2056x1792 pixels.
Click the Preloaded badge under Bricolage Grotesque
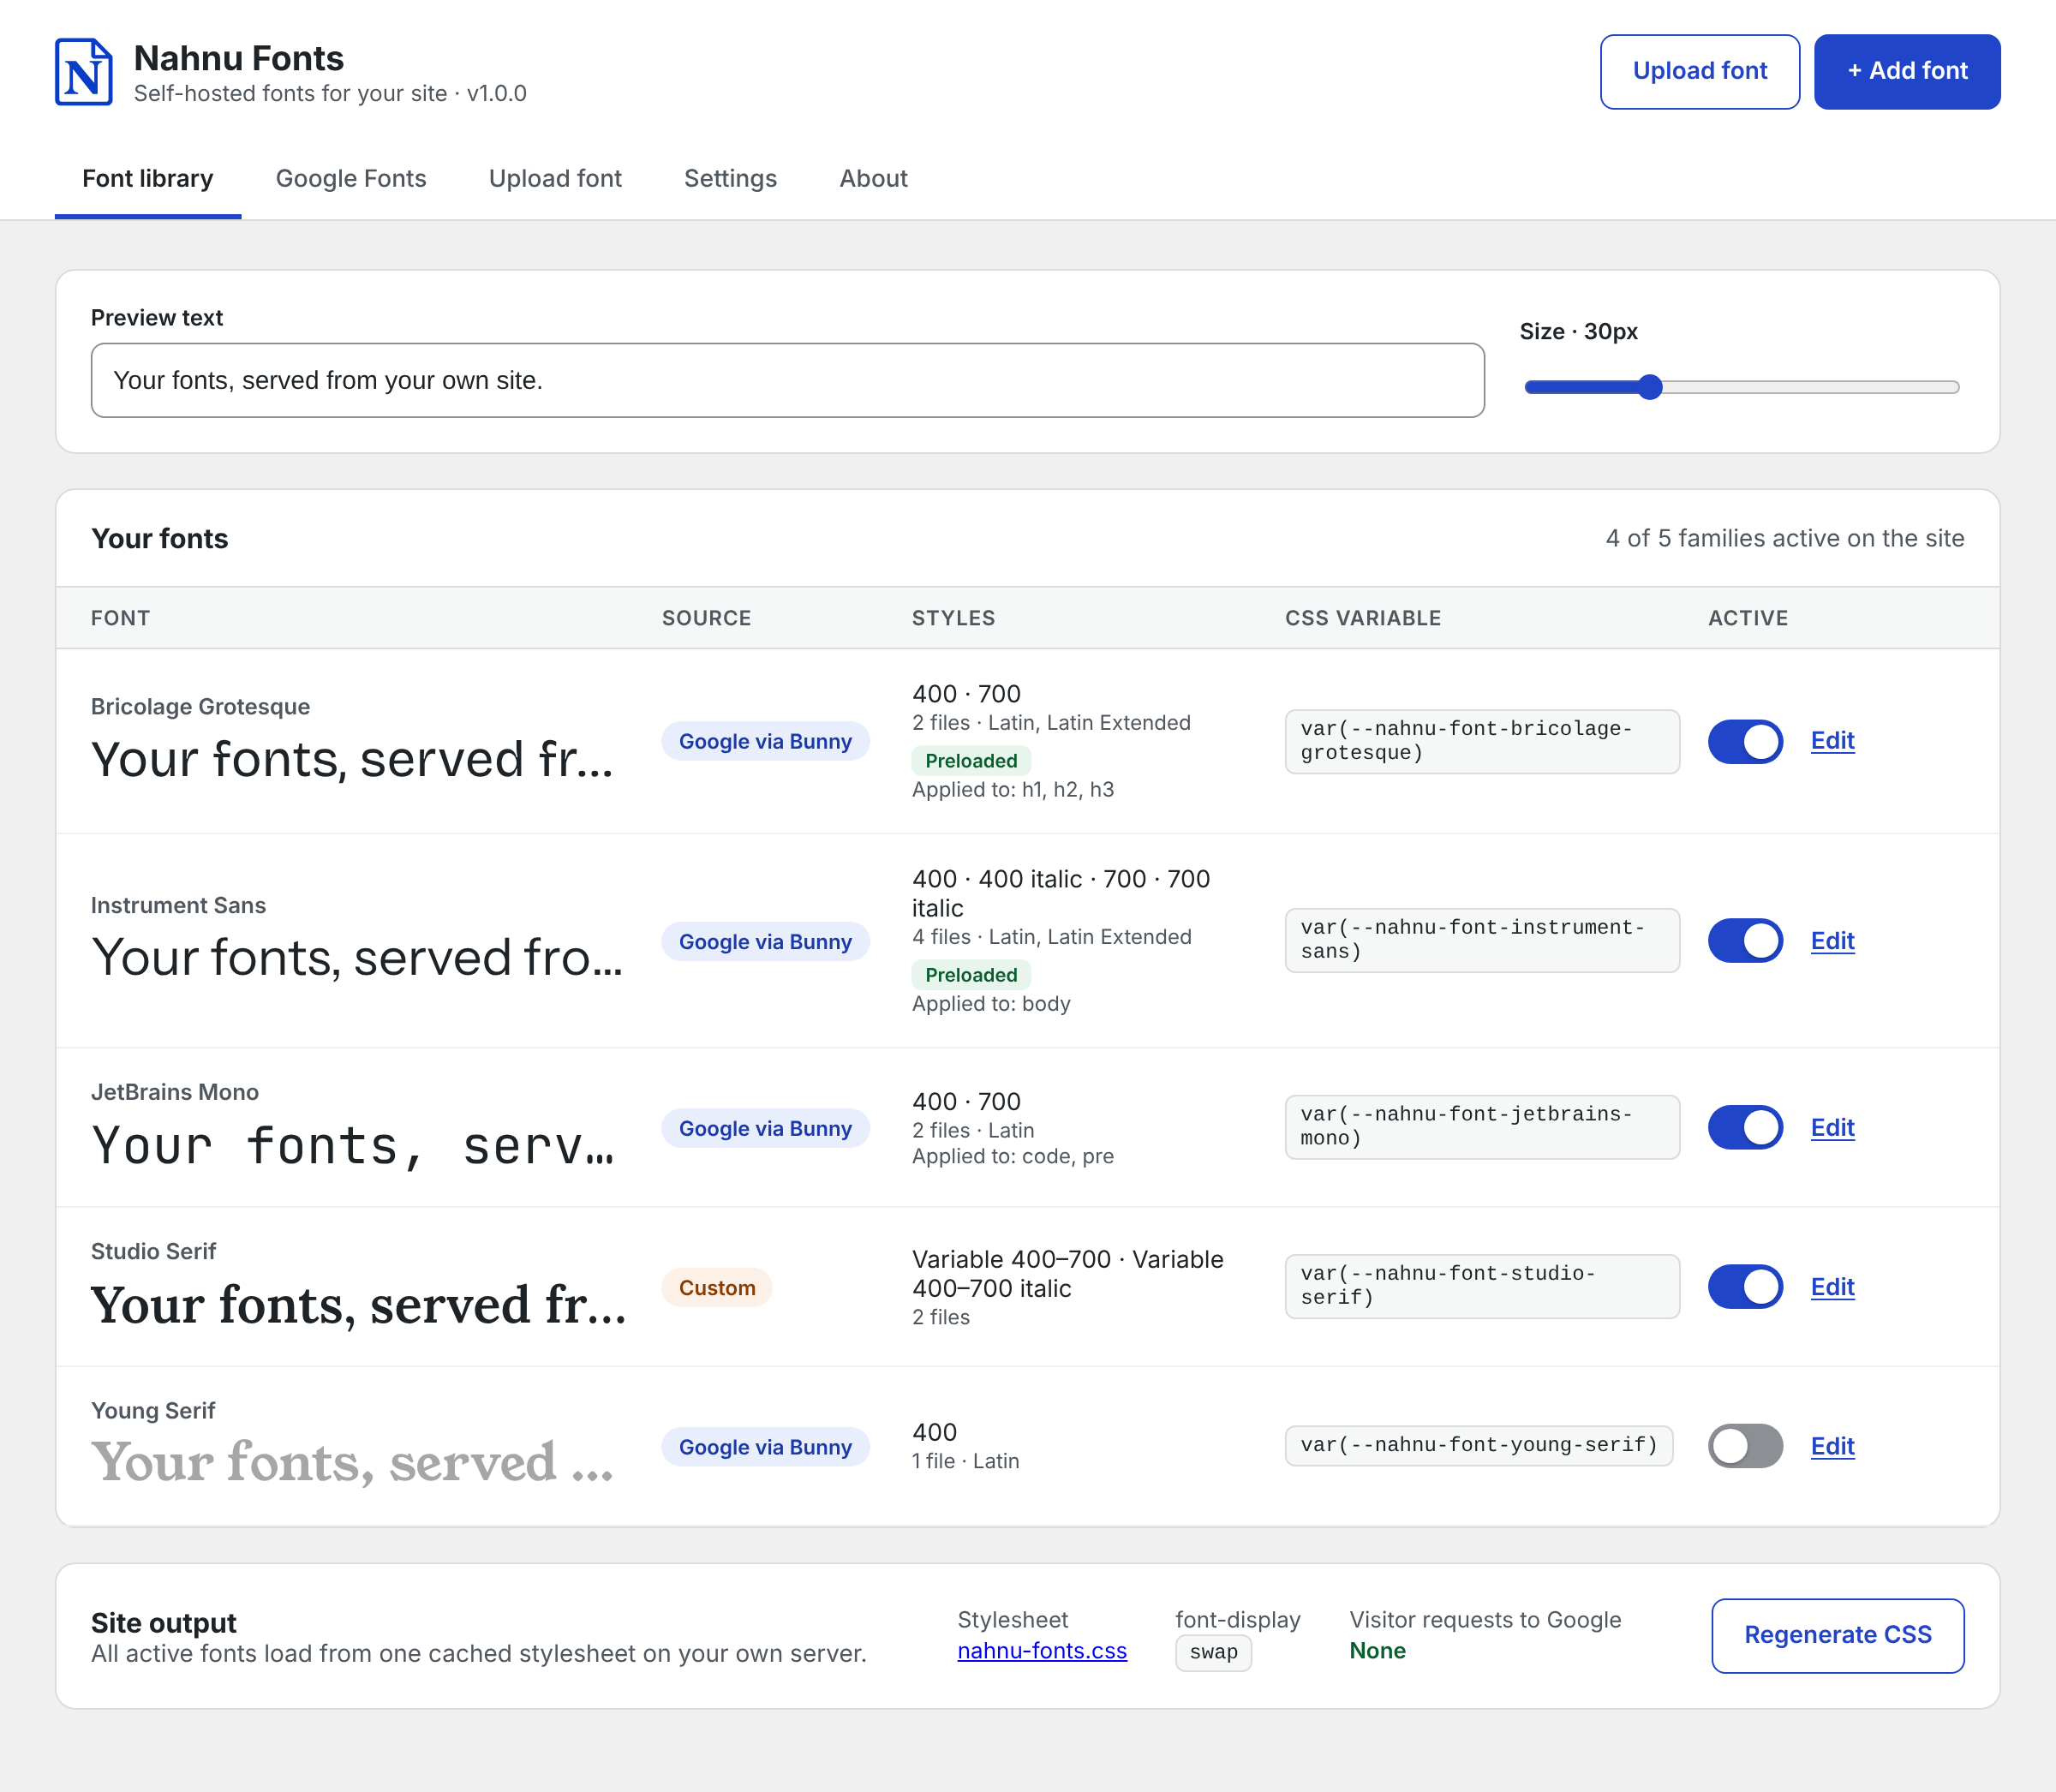pos(971,761)
